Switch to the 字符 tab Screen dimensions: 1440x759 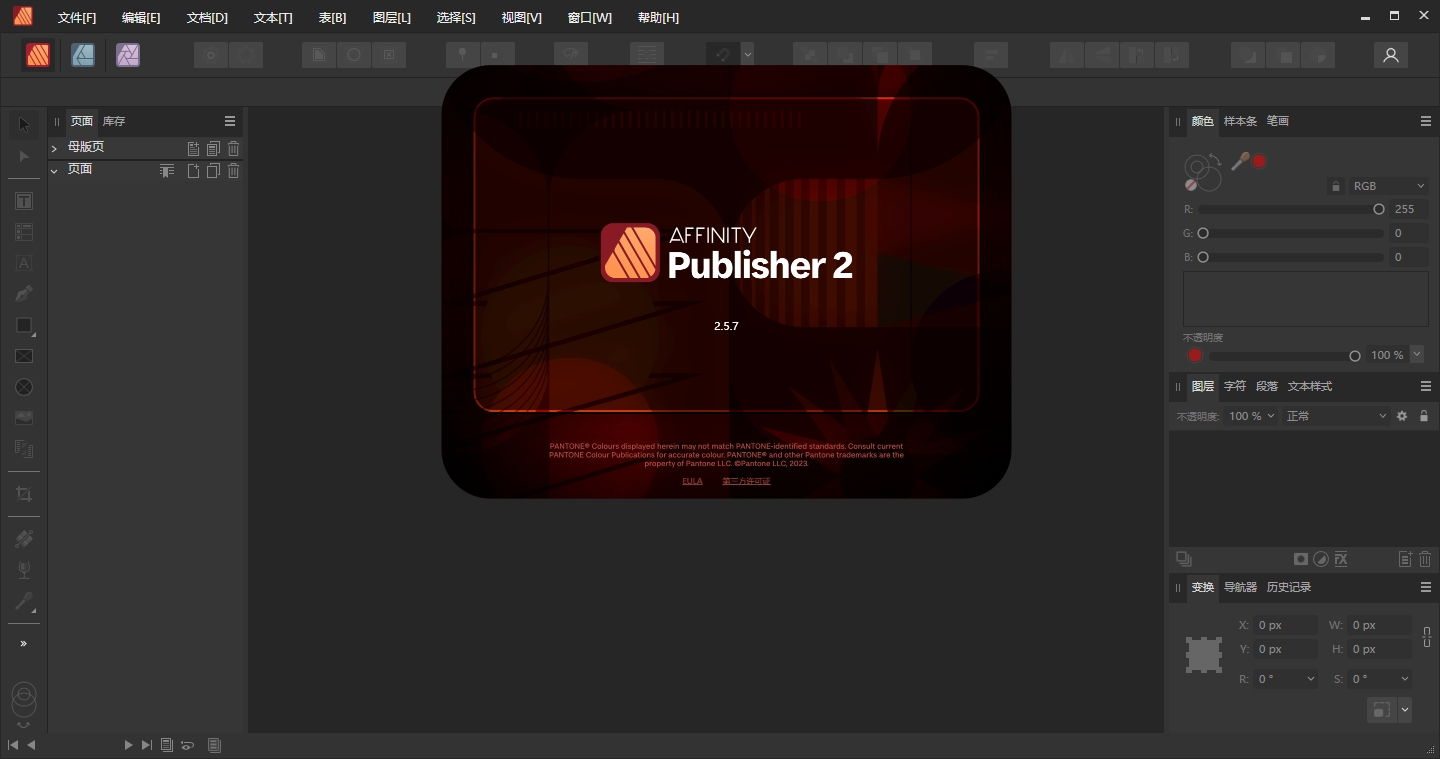1235,386
